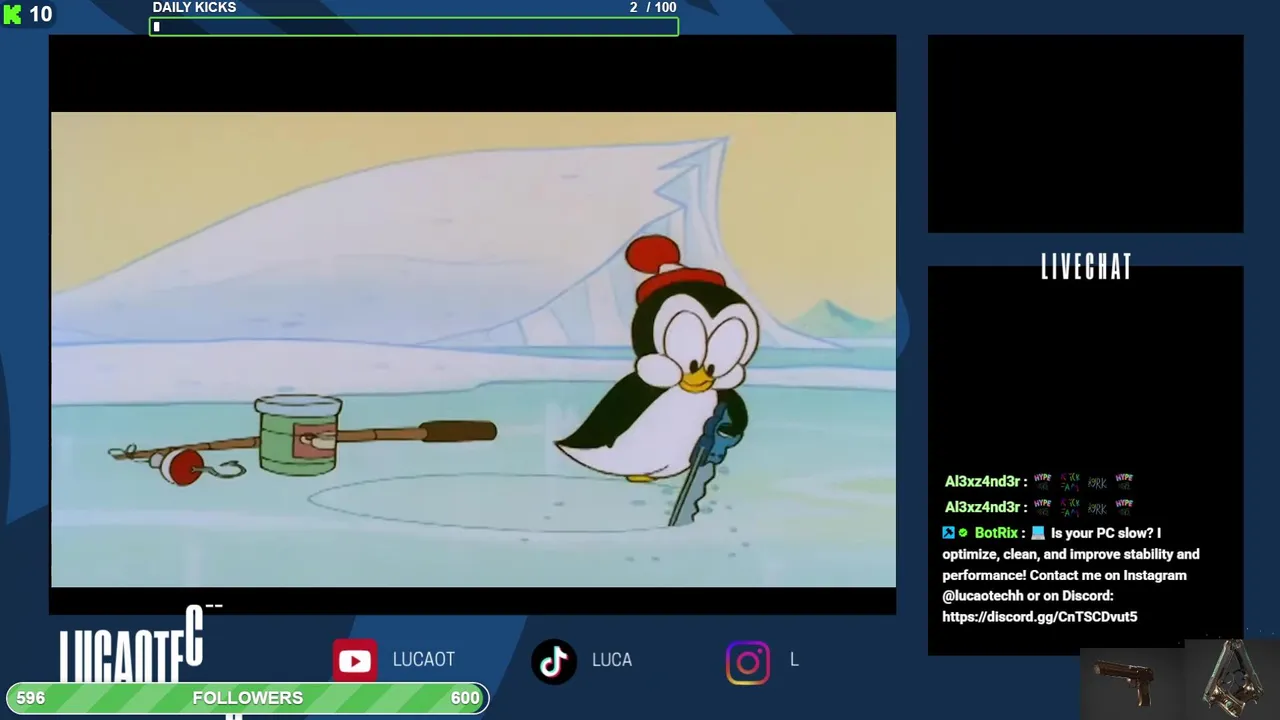Click the FOLLOWERS label on goal bar
This screenshot has width=1280, height=720.
point(247,698)
